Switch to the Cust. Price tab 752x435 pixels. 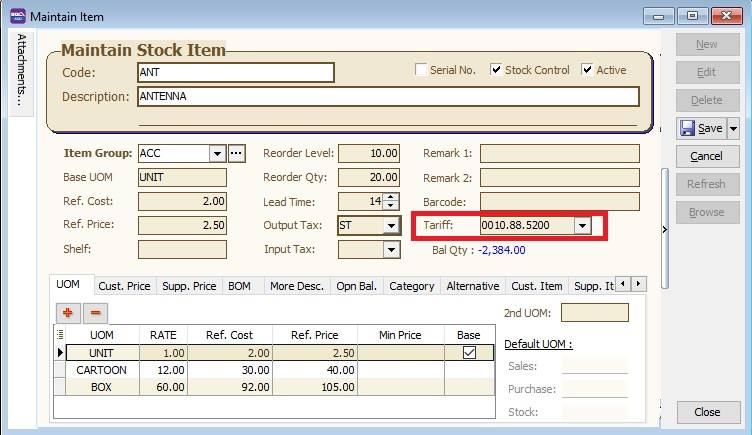click(x=124, y=286)
